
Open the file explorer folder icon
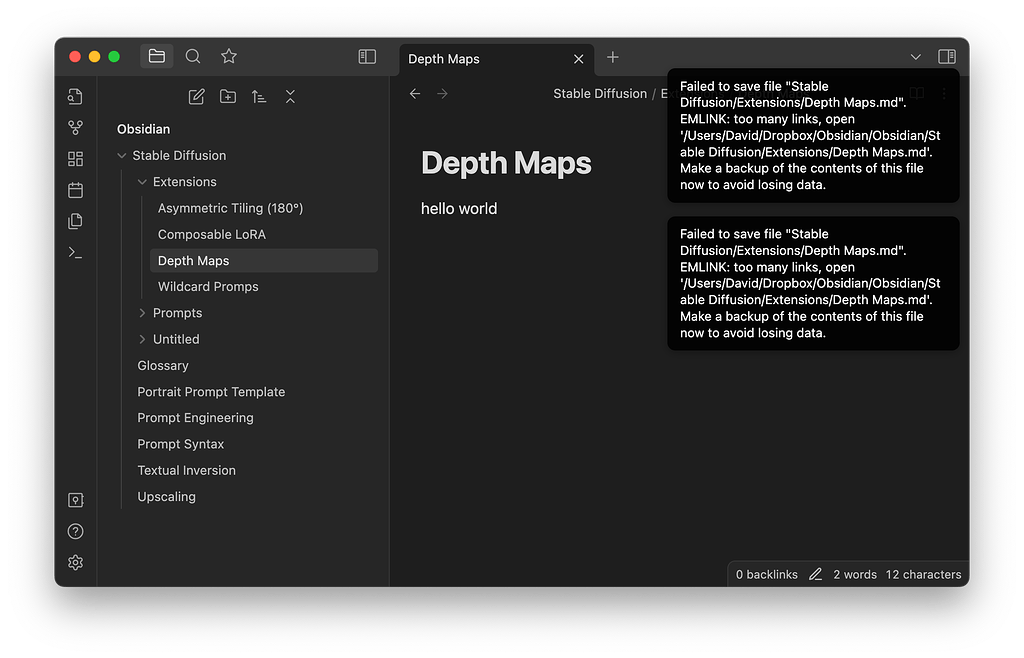click(x=157, y=56)
